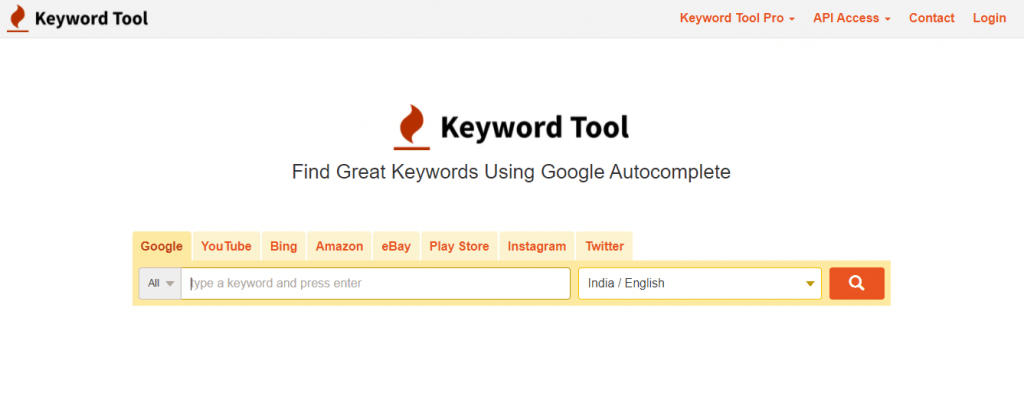
Task: Open the All filter dropdown
Action: (160, 283)
